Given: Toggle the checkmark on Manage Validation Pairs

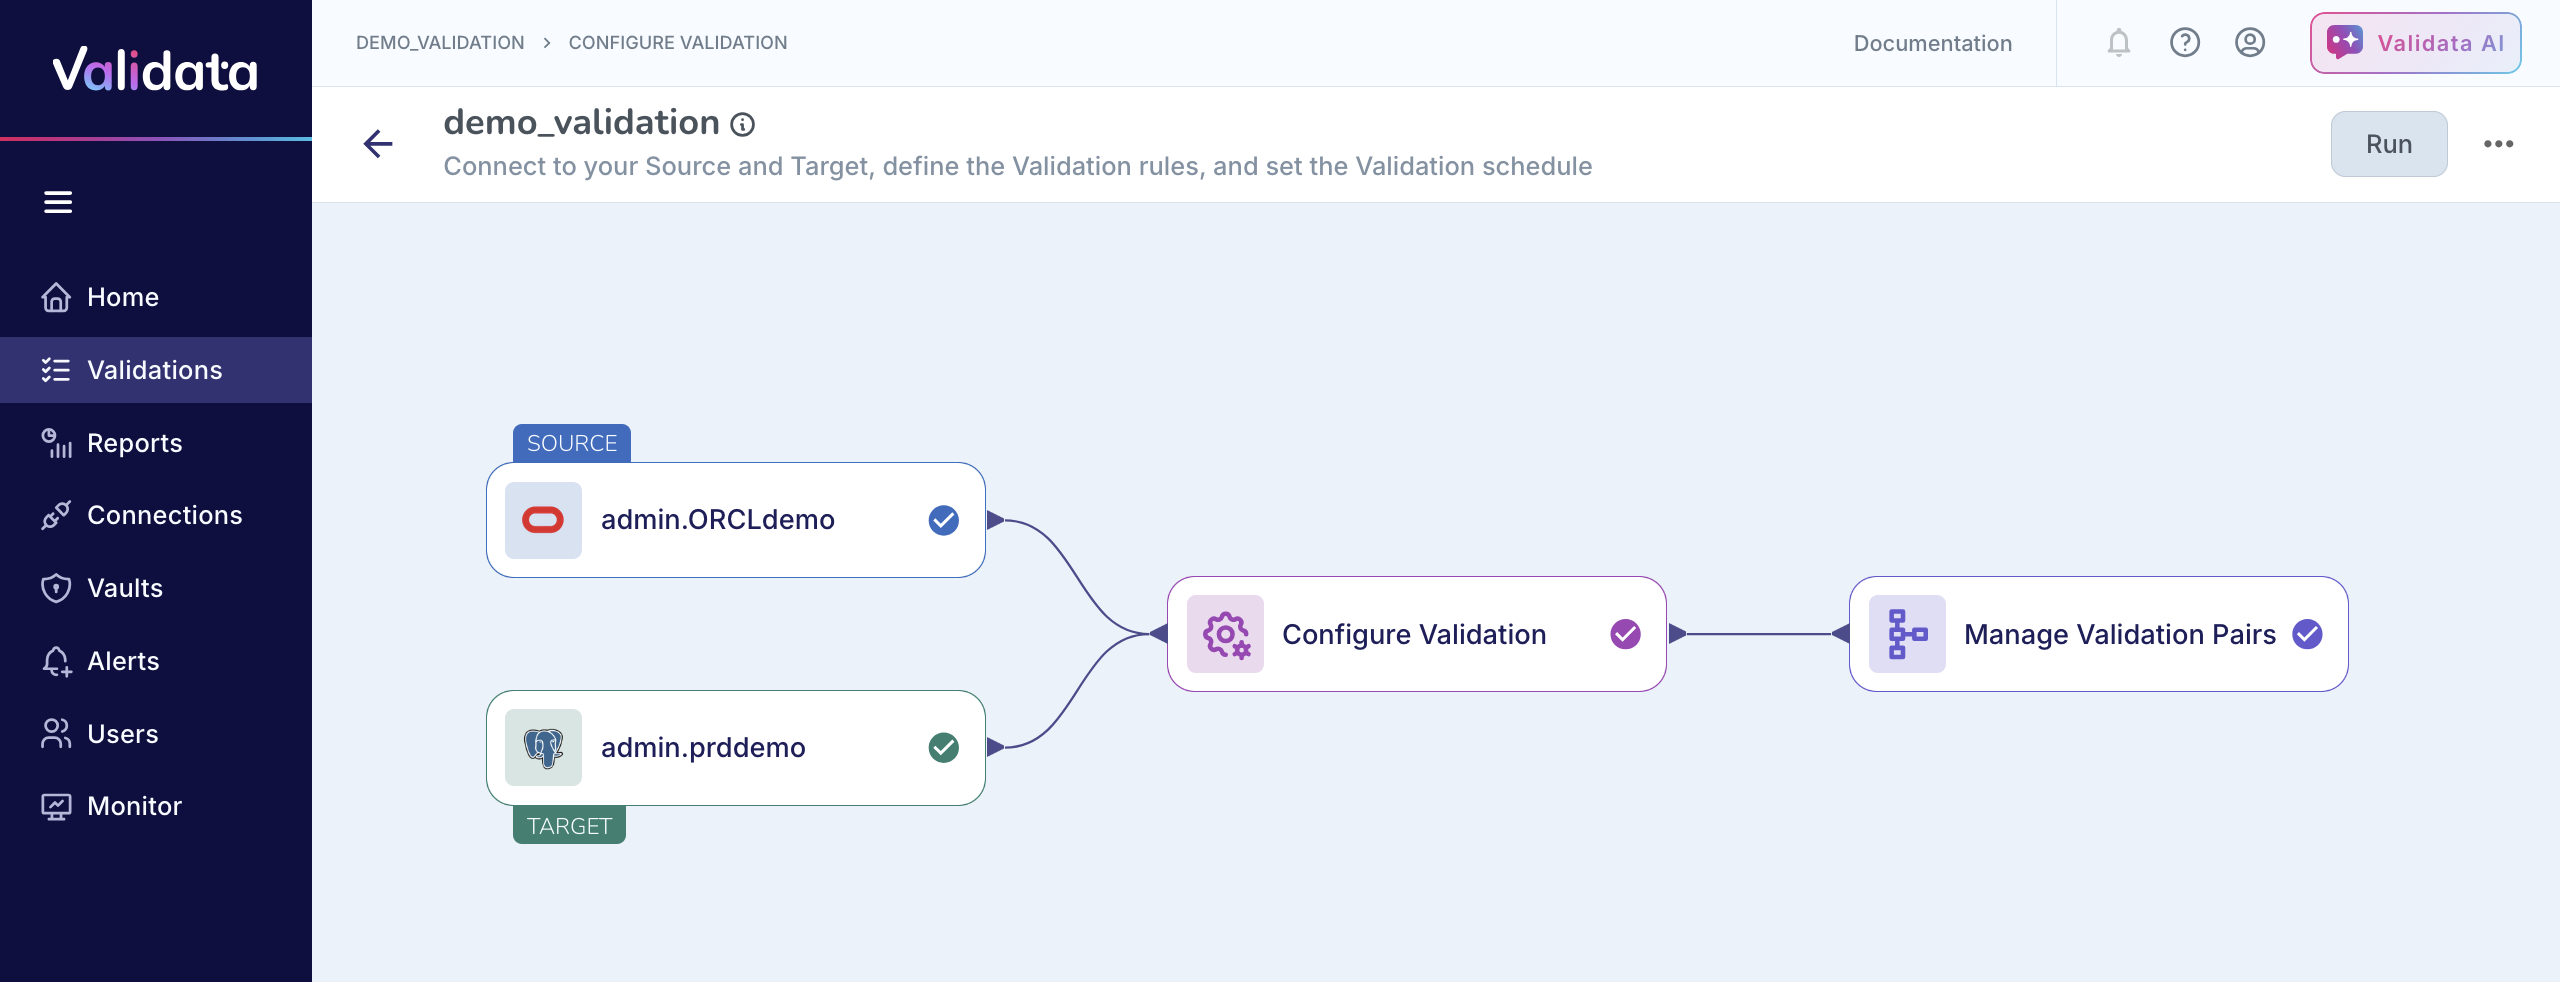Looking at the screenshot, I should click(2306, 634).
